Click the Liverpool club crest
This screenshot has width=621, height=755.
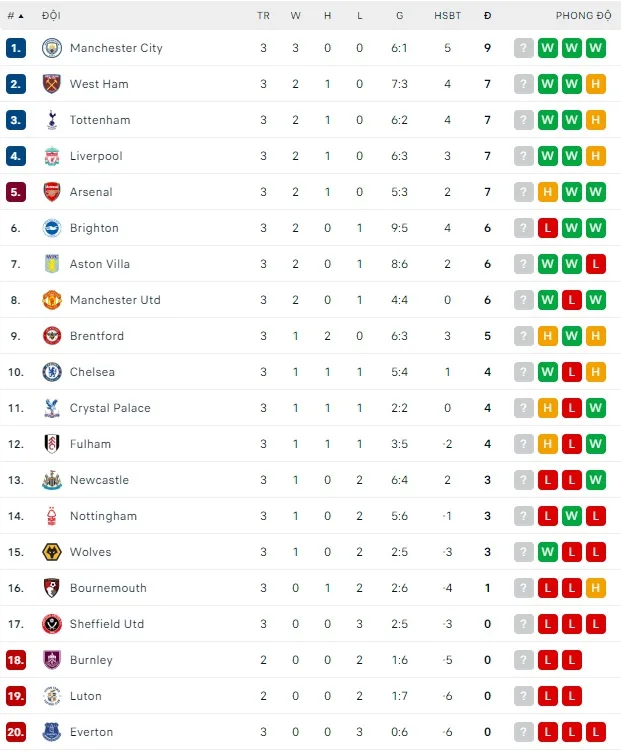tap(52, 156)
